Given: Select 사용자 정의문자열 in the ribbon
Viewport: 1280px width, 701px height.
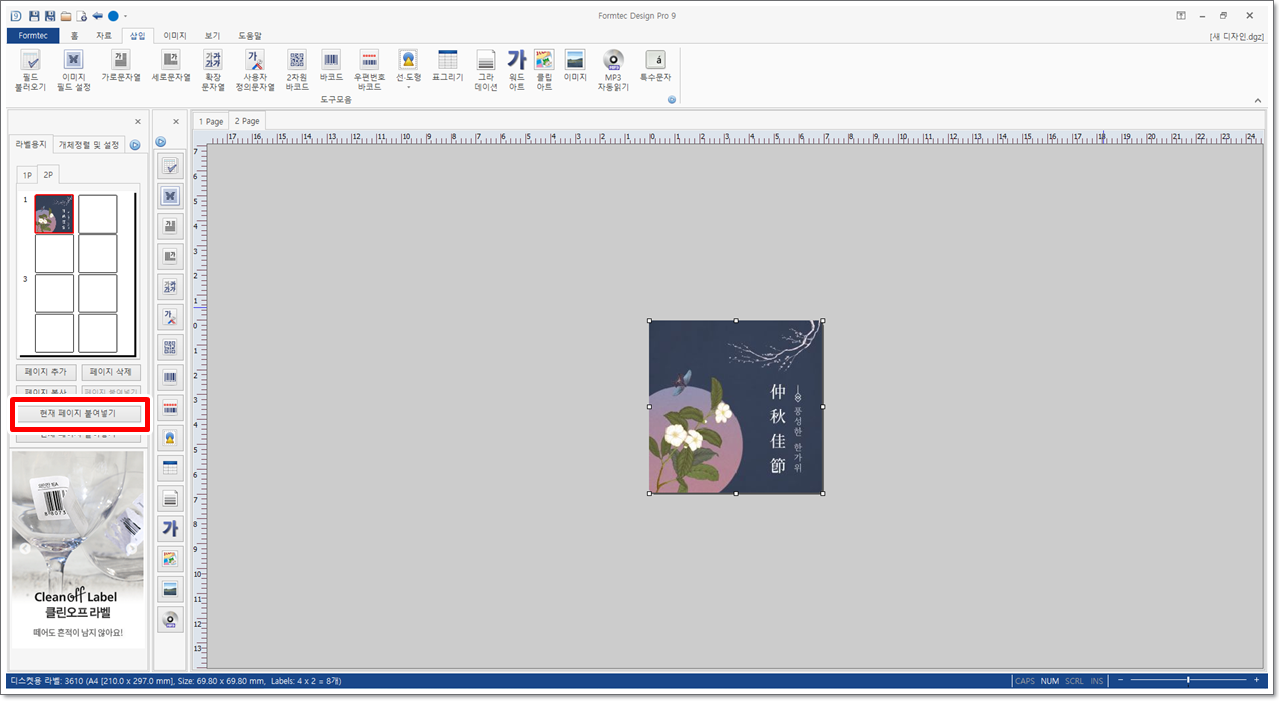Looking at the screenshot, I should (x=255, y=70).
